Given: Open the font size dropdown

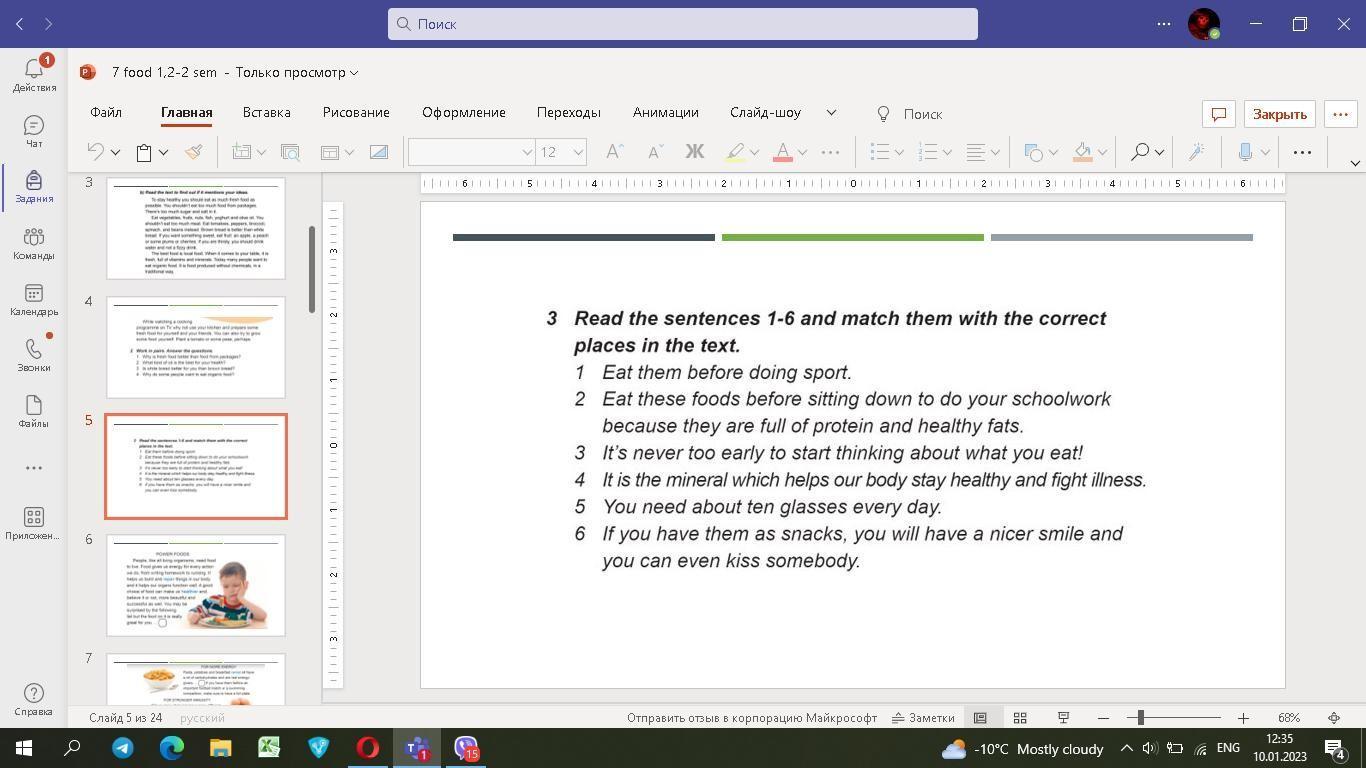Looking at the screenshot, I should point(578,152).
